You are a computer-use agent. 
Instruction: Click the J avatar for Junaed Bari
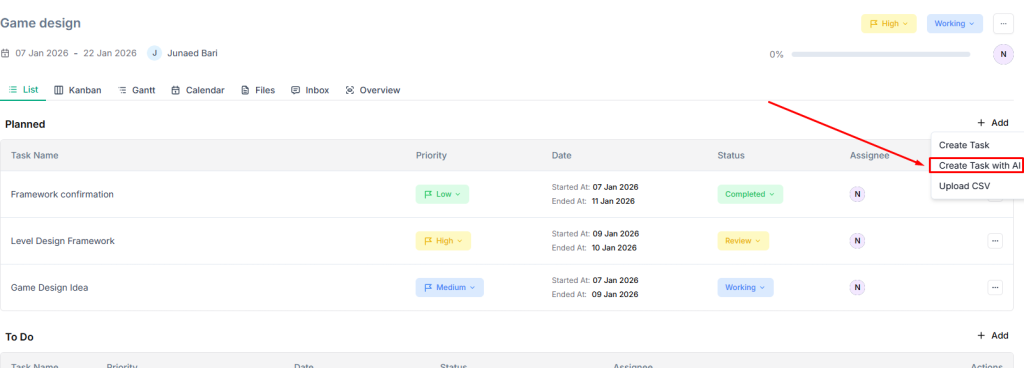(155, 54)
